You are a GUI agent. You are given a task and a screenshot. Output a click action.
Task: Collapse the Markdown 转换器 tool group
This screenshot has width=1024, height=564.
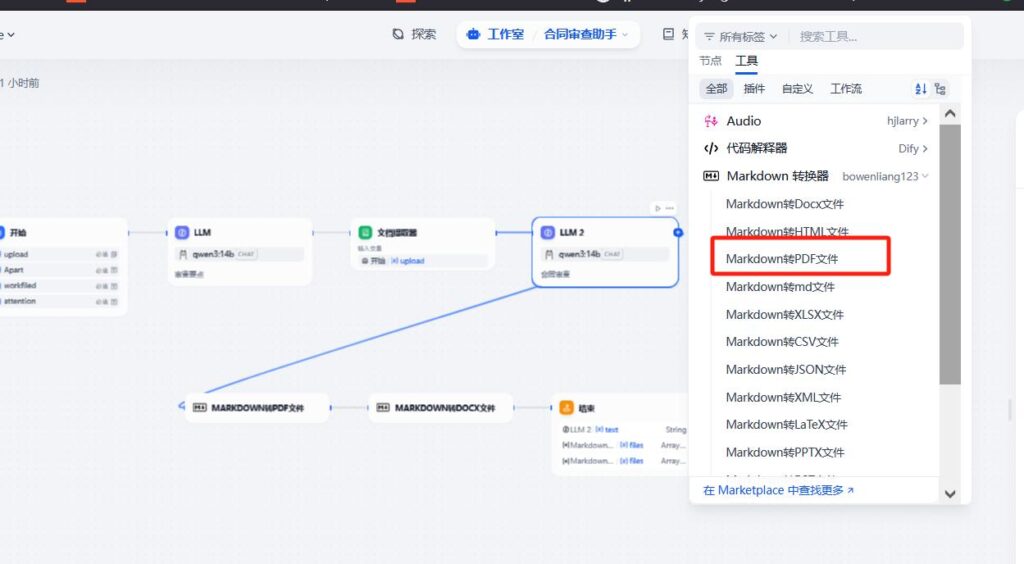[926, 176]
